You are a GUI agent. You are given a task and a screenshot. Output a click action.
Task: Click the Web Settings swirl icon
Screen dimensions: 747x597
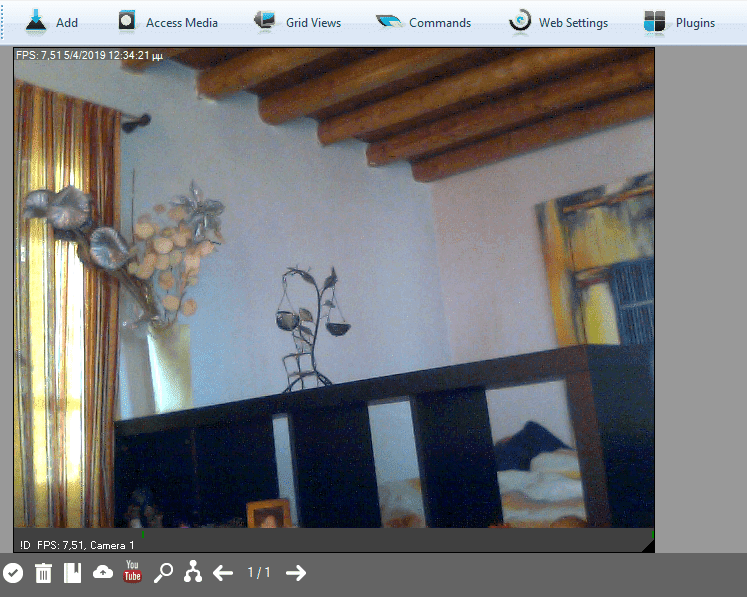pyautogui.click(x=520, y=21)
